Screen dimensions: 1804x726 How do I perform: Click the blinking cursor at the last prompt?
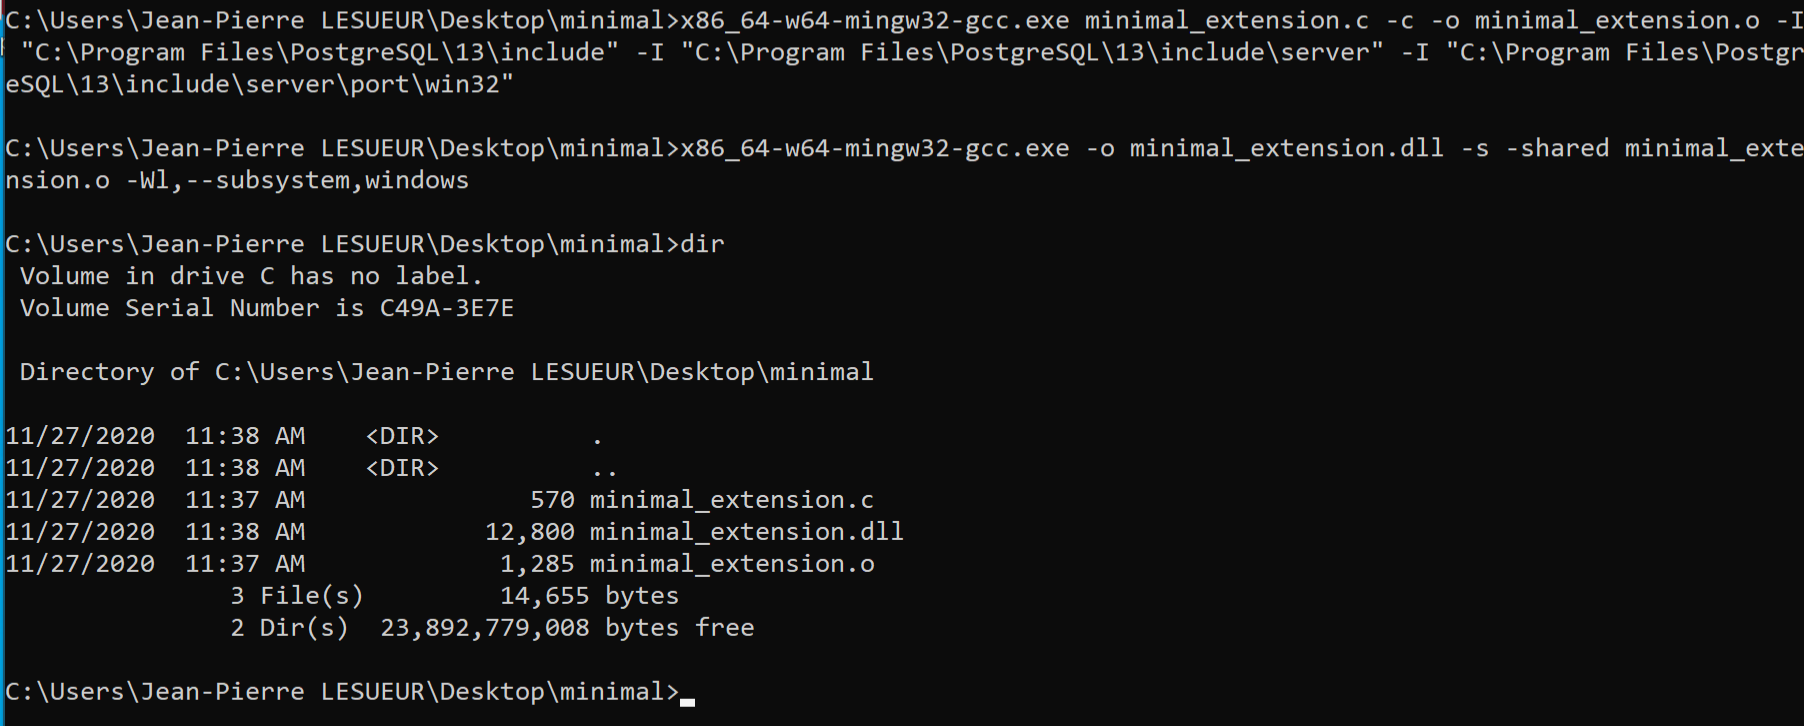point(687,702)
